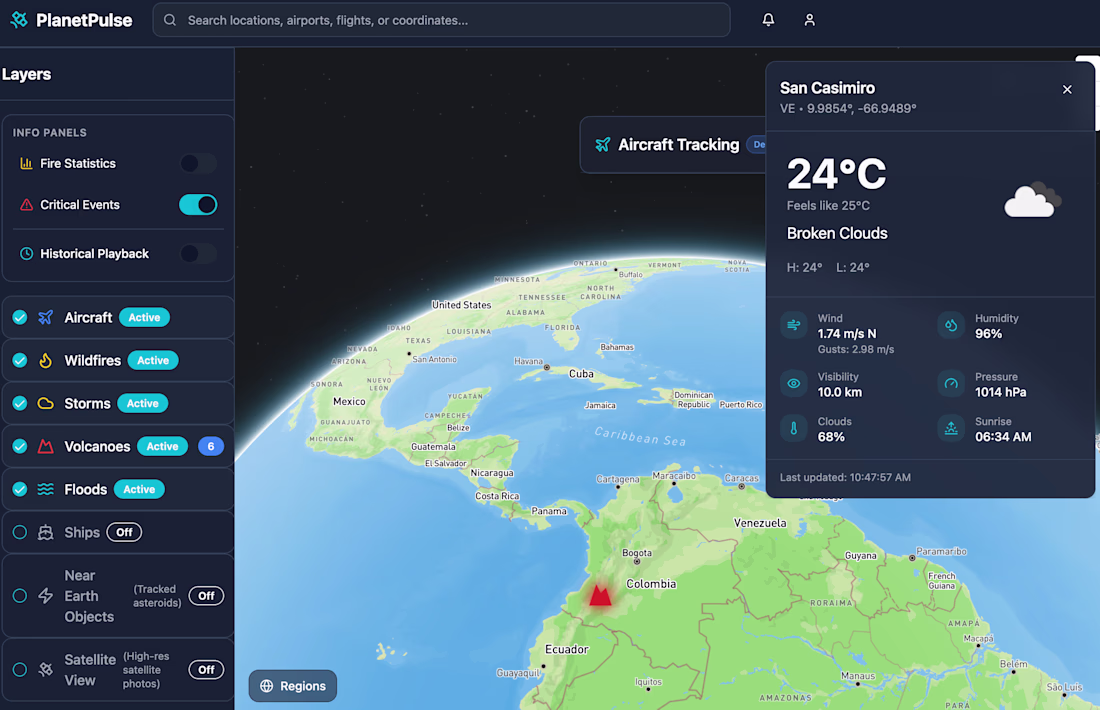Enable the Near Earth Objects circle
1100x710 pixels.
tap(20, 596)
